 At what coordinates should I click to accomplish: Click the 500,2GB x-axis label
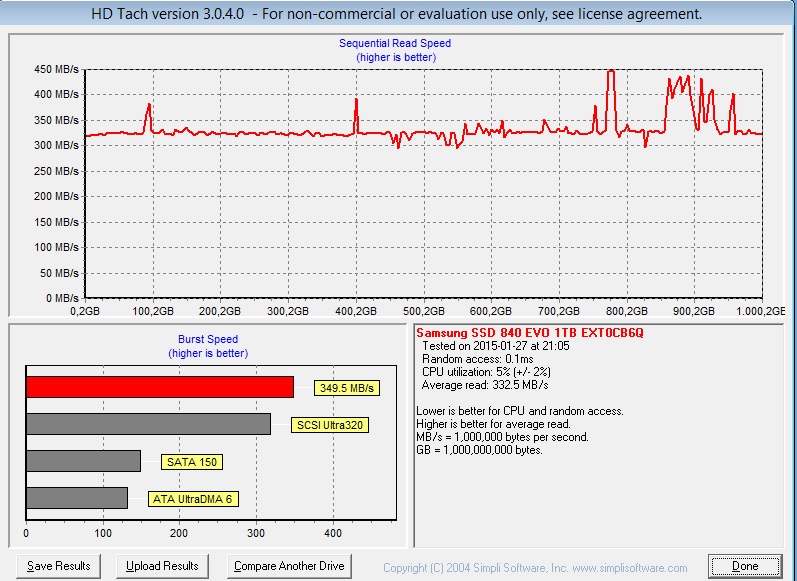click(424, 311)
